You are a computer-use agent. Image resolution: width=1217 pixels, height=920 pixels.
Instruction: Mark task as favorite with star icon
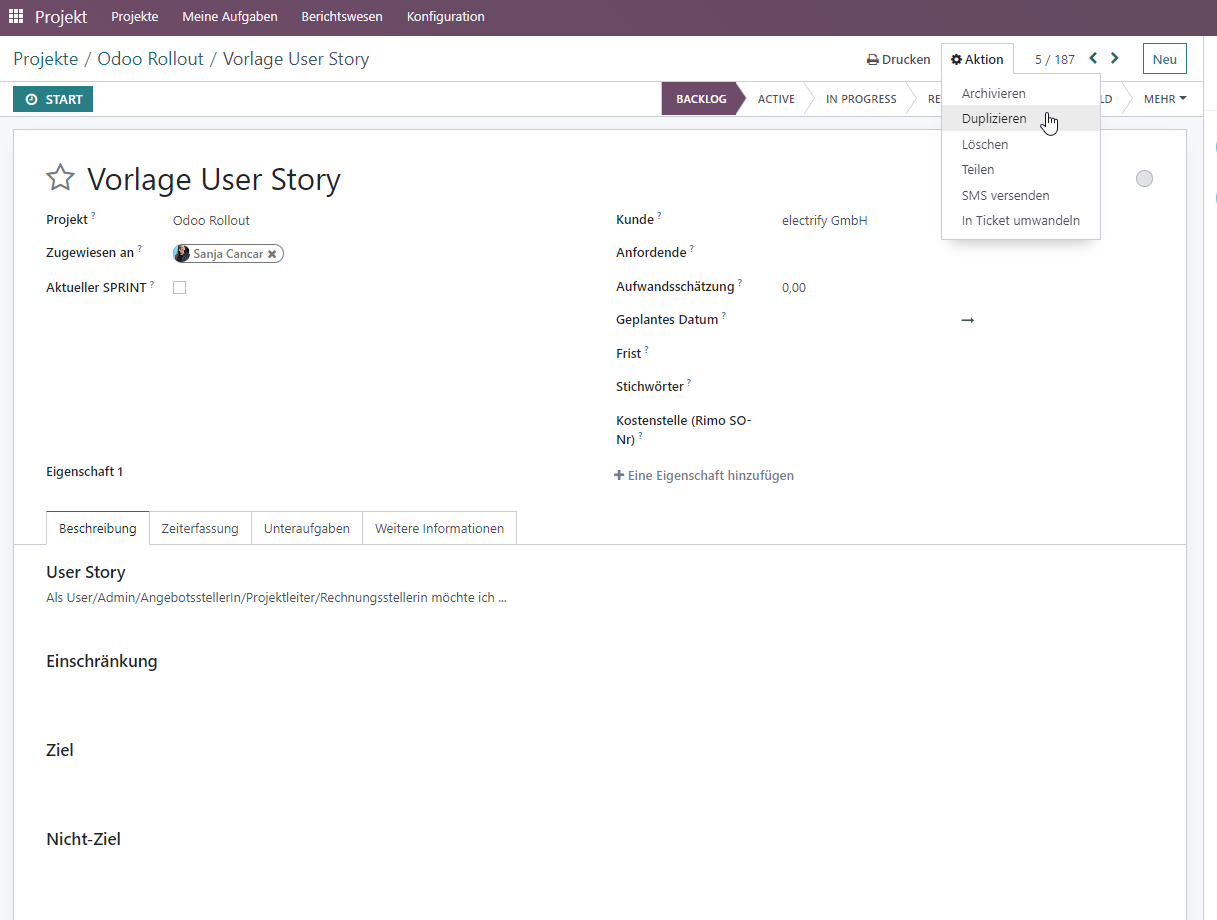coord(61,178)
